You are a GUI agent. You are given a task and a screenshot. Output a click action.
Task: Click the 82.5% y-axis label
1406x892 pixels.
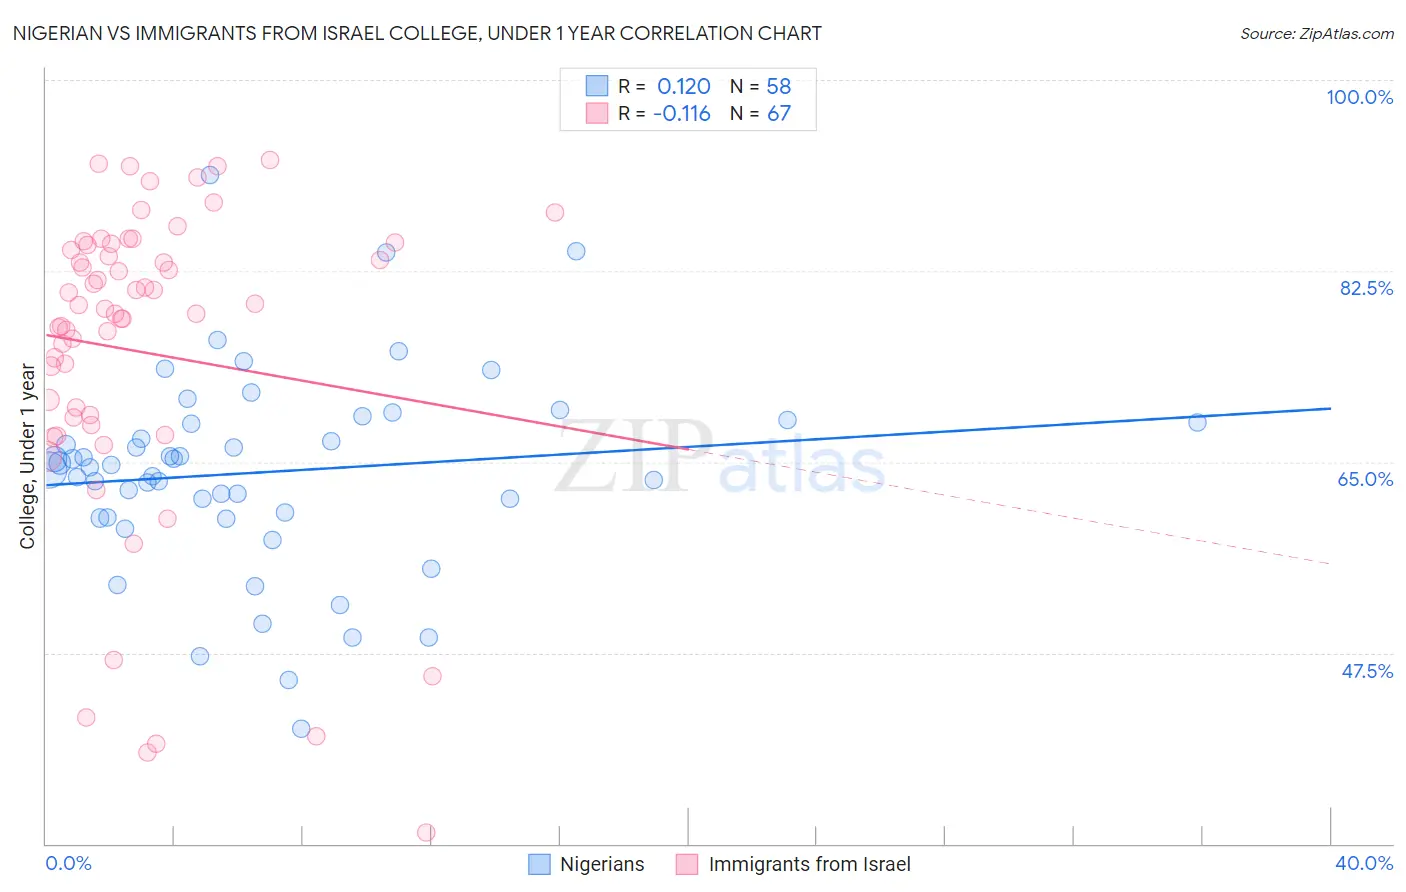1366,288
